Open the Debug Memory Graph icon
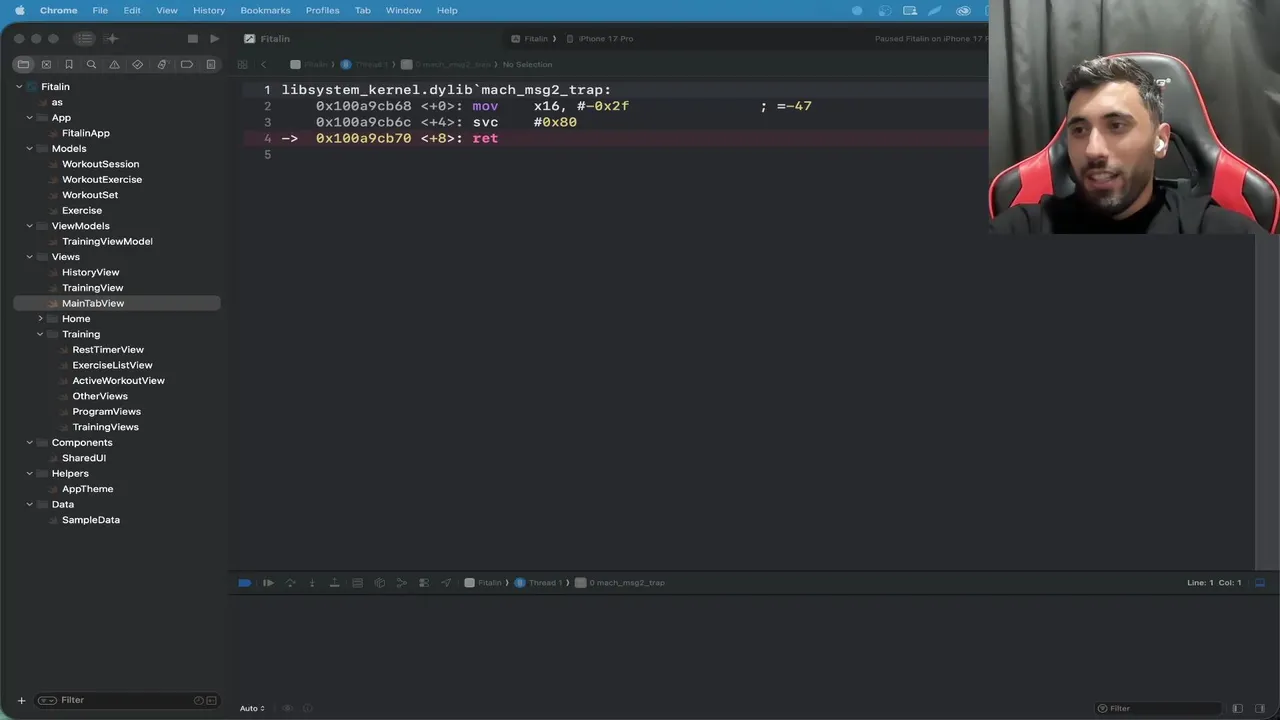 [x=379, y=583]
